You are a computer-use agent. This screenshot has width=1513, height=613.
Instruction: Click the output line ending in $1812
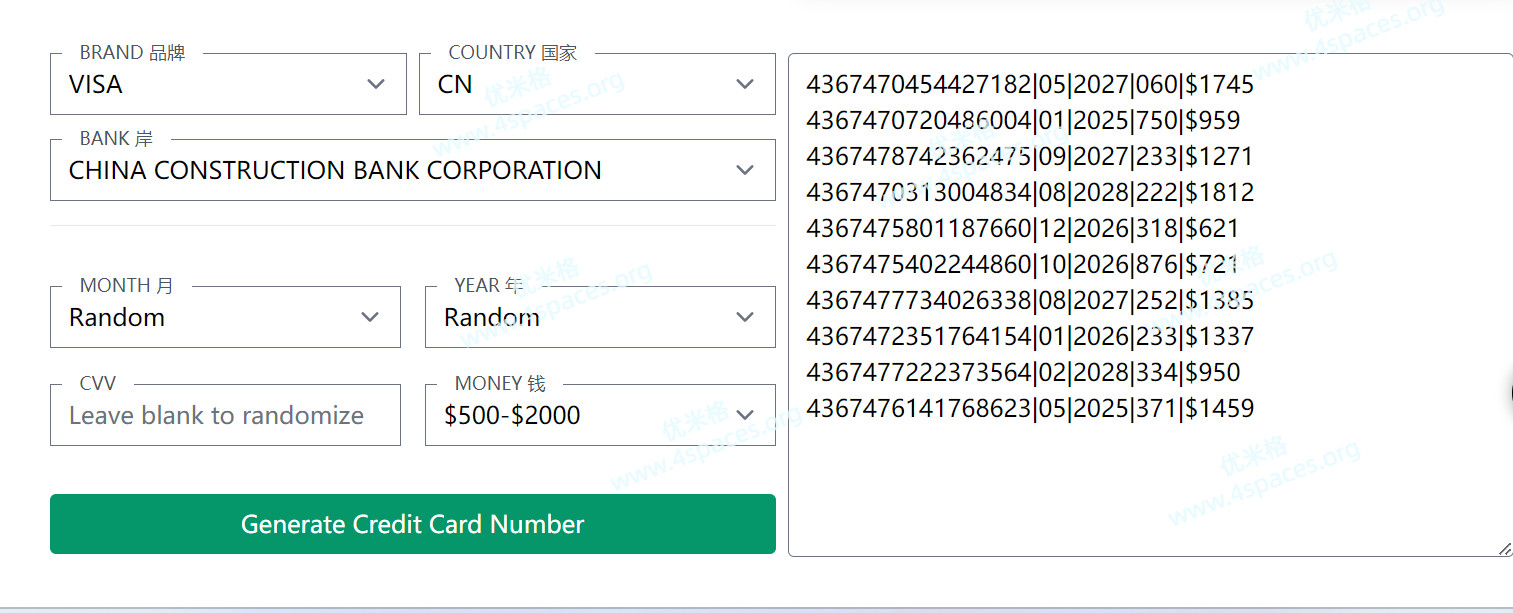pos(1029,193)
